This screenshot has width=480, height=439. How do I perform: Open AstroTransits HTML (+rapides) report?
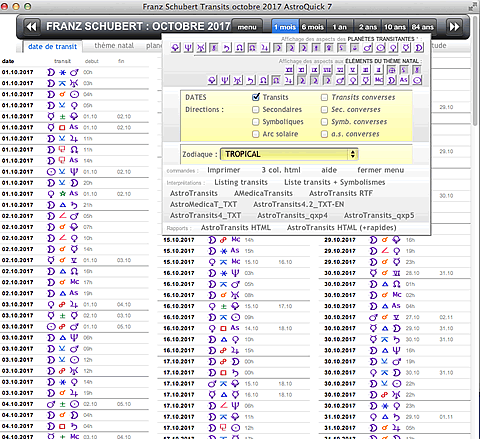(x=342, y=227)
